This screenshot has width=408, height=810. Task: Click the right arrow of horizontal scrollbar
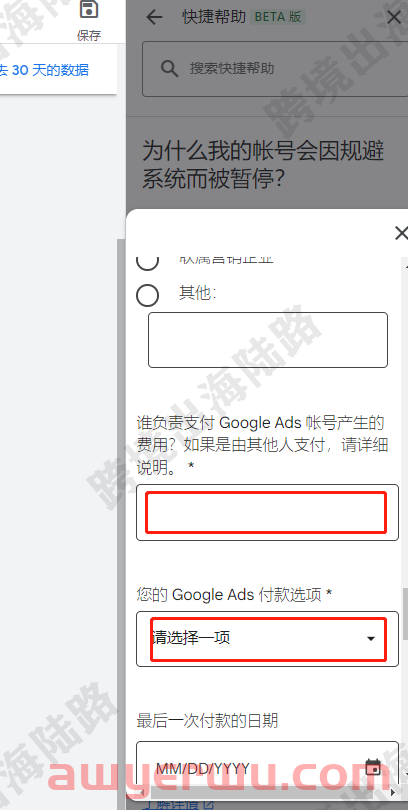[393, 792]
